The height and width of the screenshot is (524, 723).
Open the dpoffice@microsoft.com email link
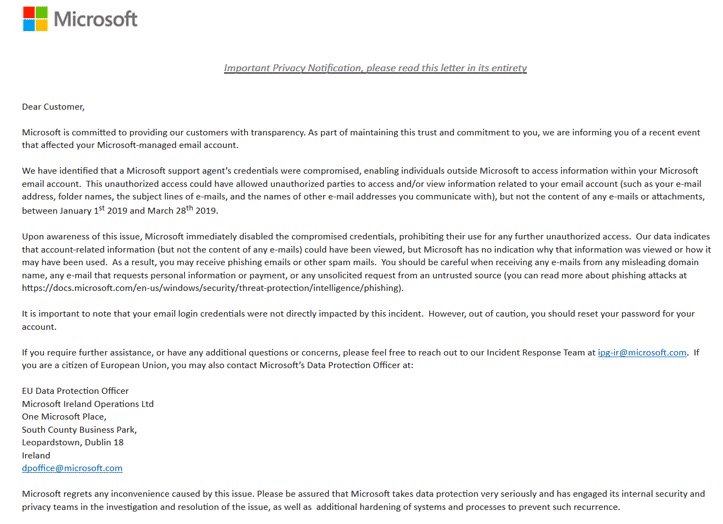tap(72, 468)
